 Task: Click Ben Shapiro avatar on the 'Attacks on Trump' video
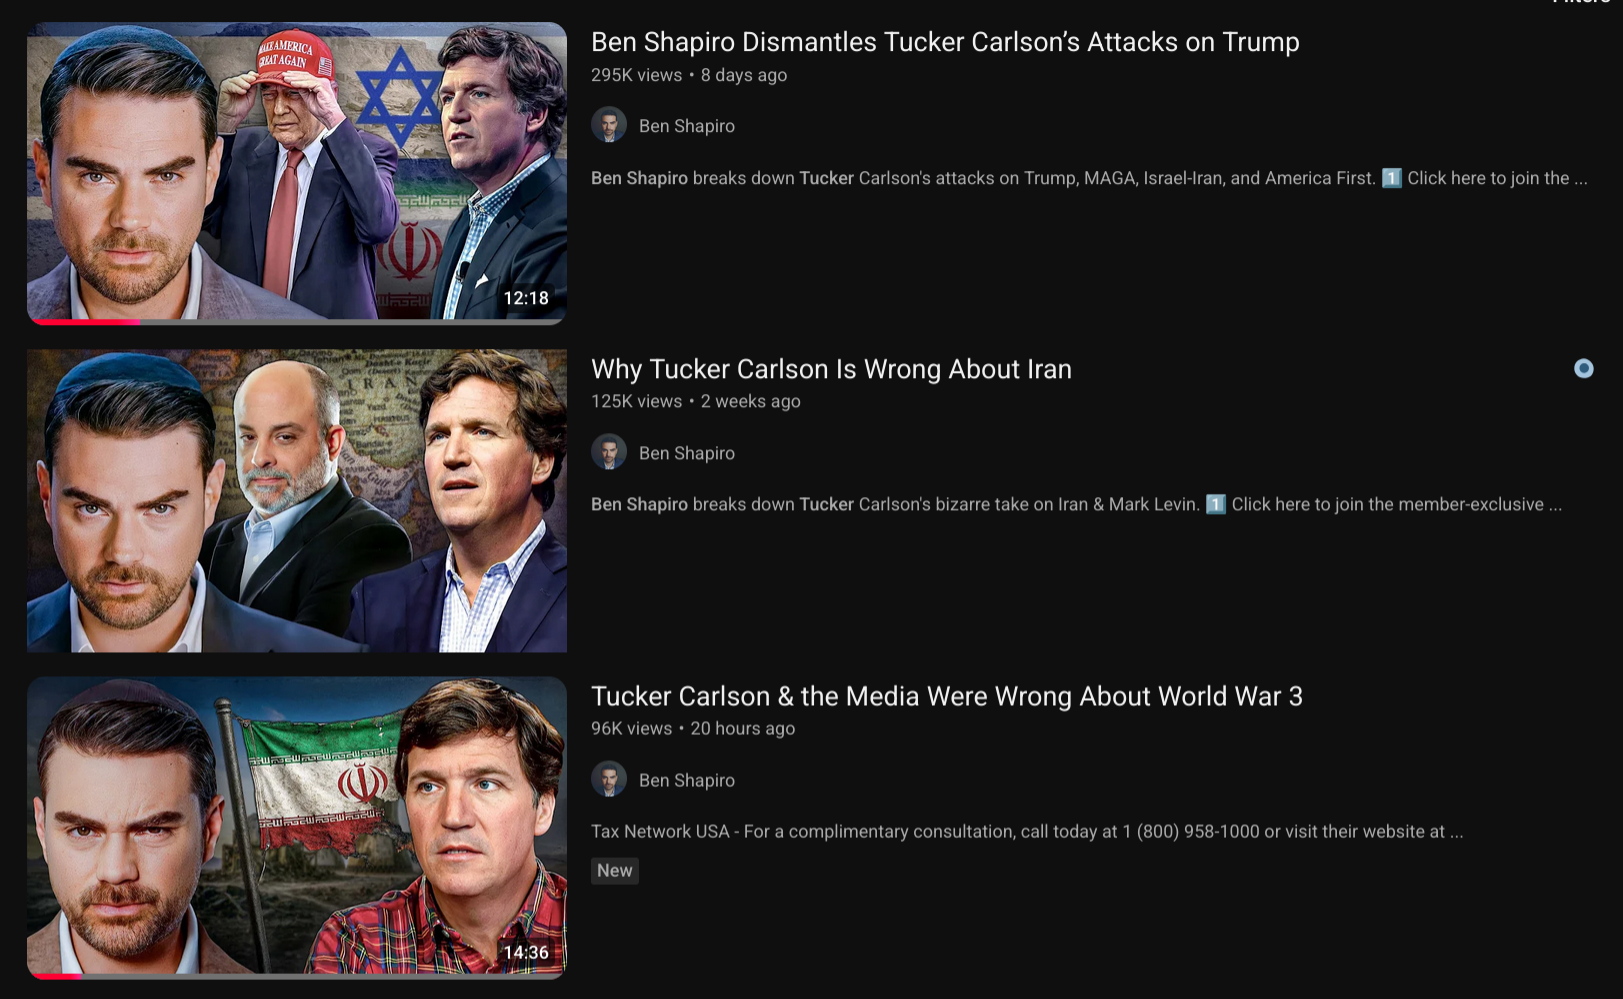click(609, 125)
